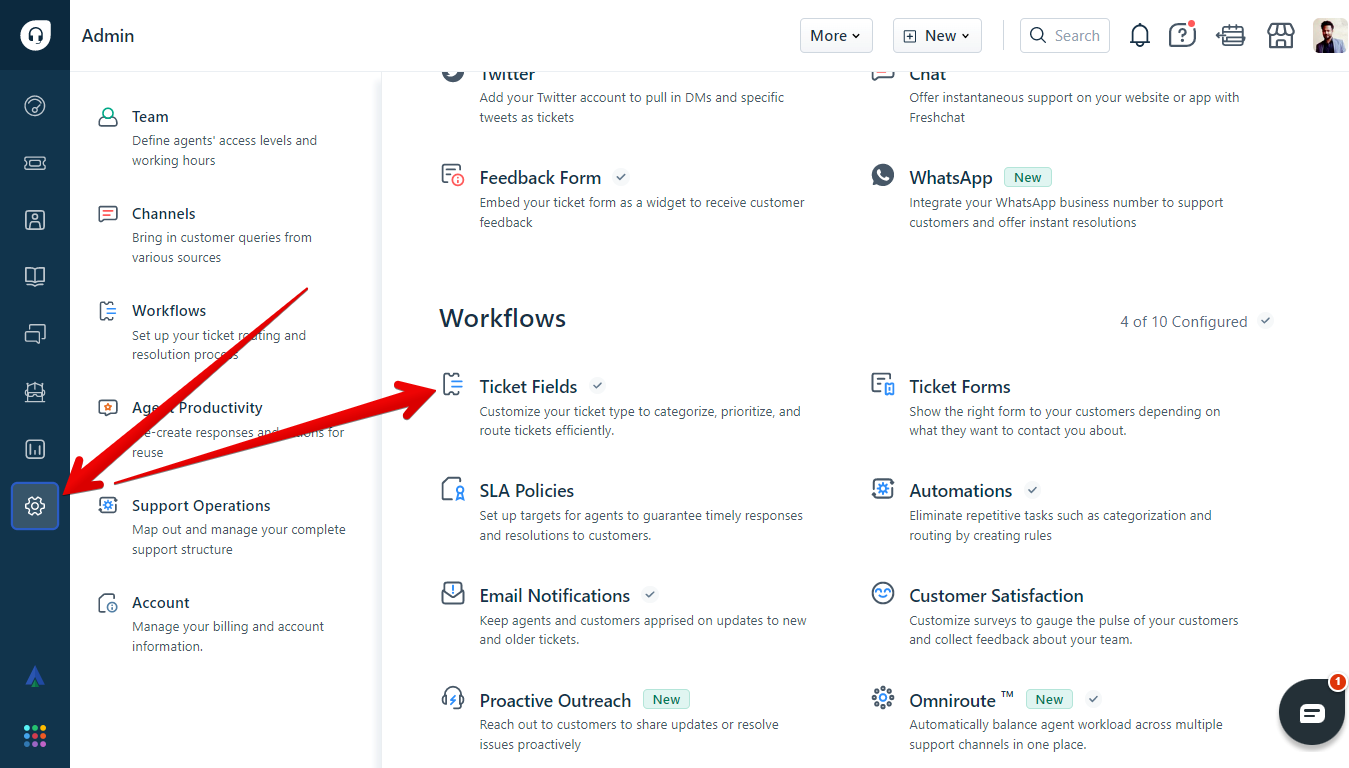
Task: Open the Contacts icon in sidebar
Action: [35, 220]
